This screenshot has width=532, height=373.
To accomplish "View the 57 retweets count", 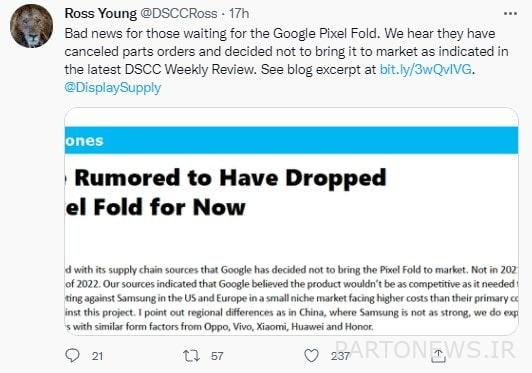I will (217, 356).
